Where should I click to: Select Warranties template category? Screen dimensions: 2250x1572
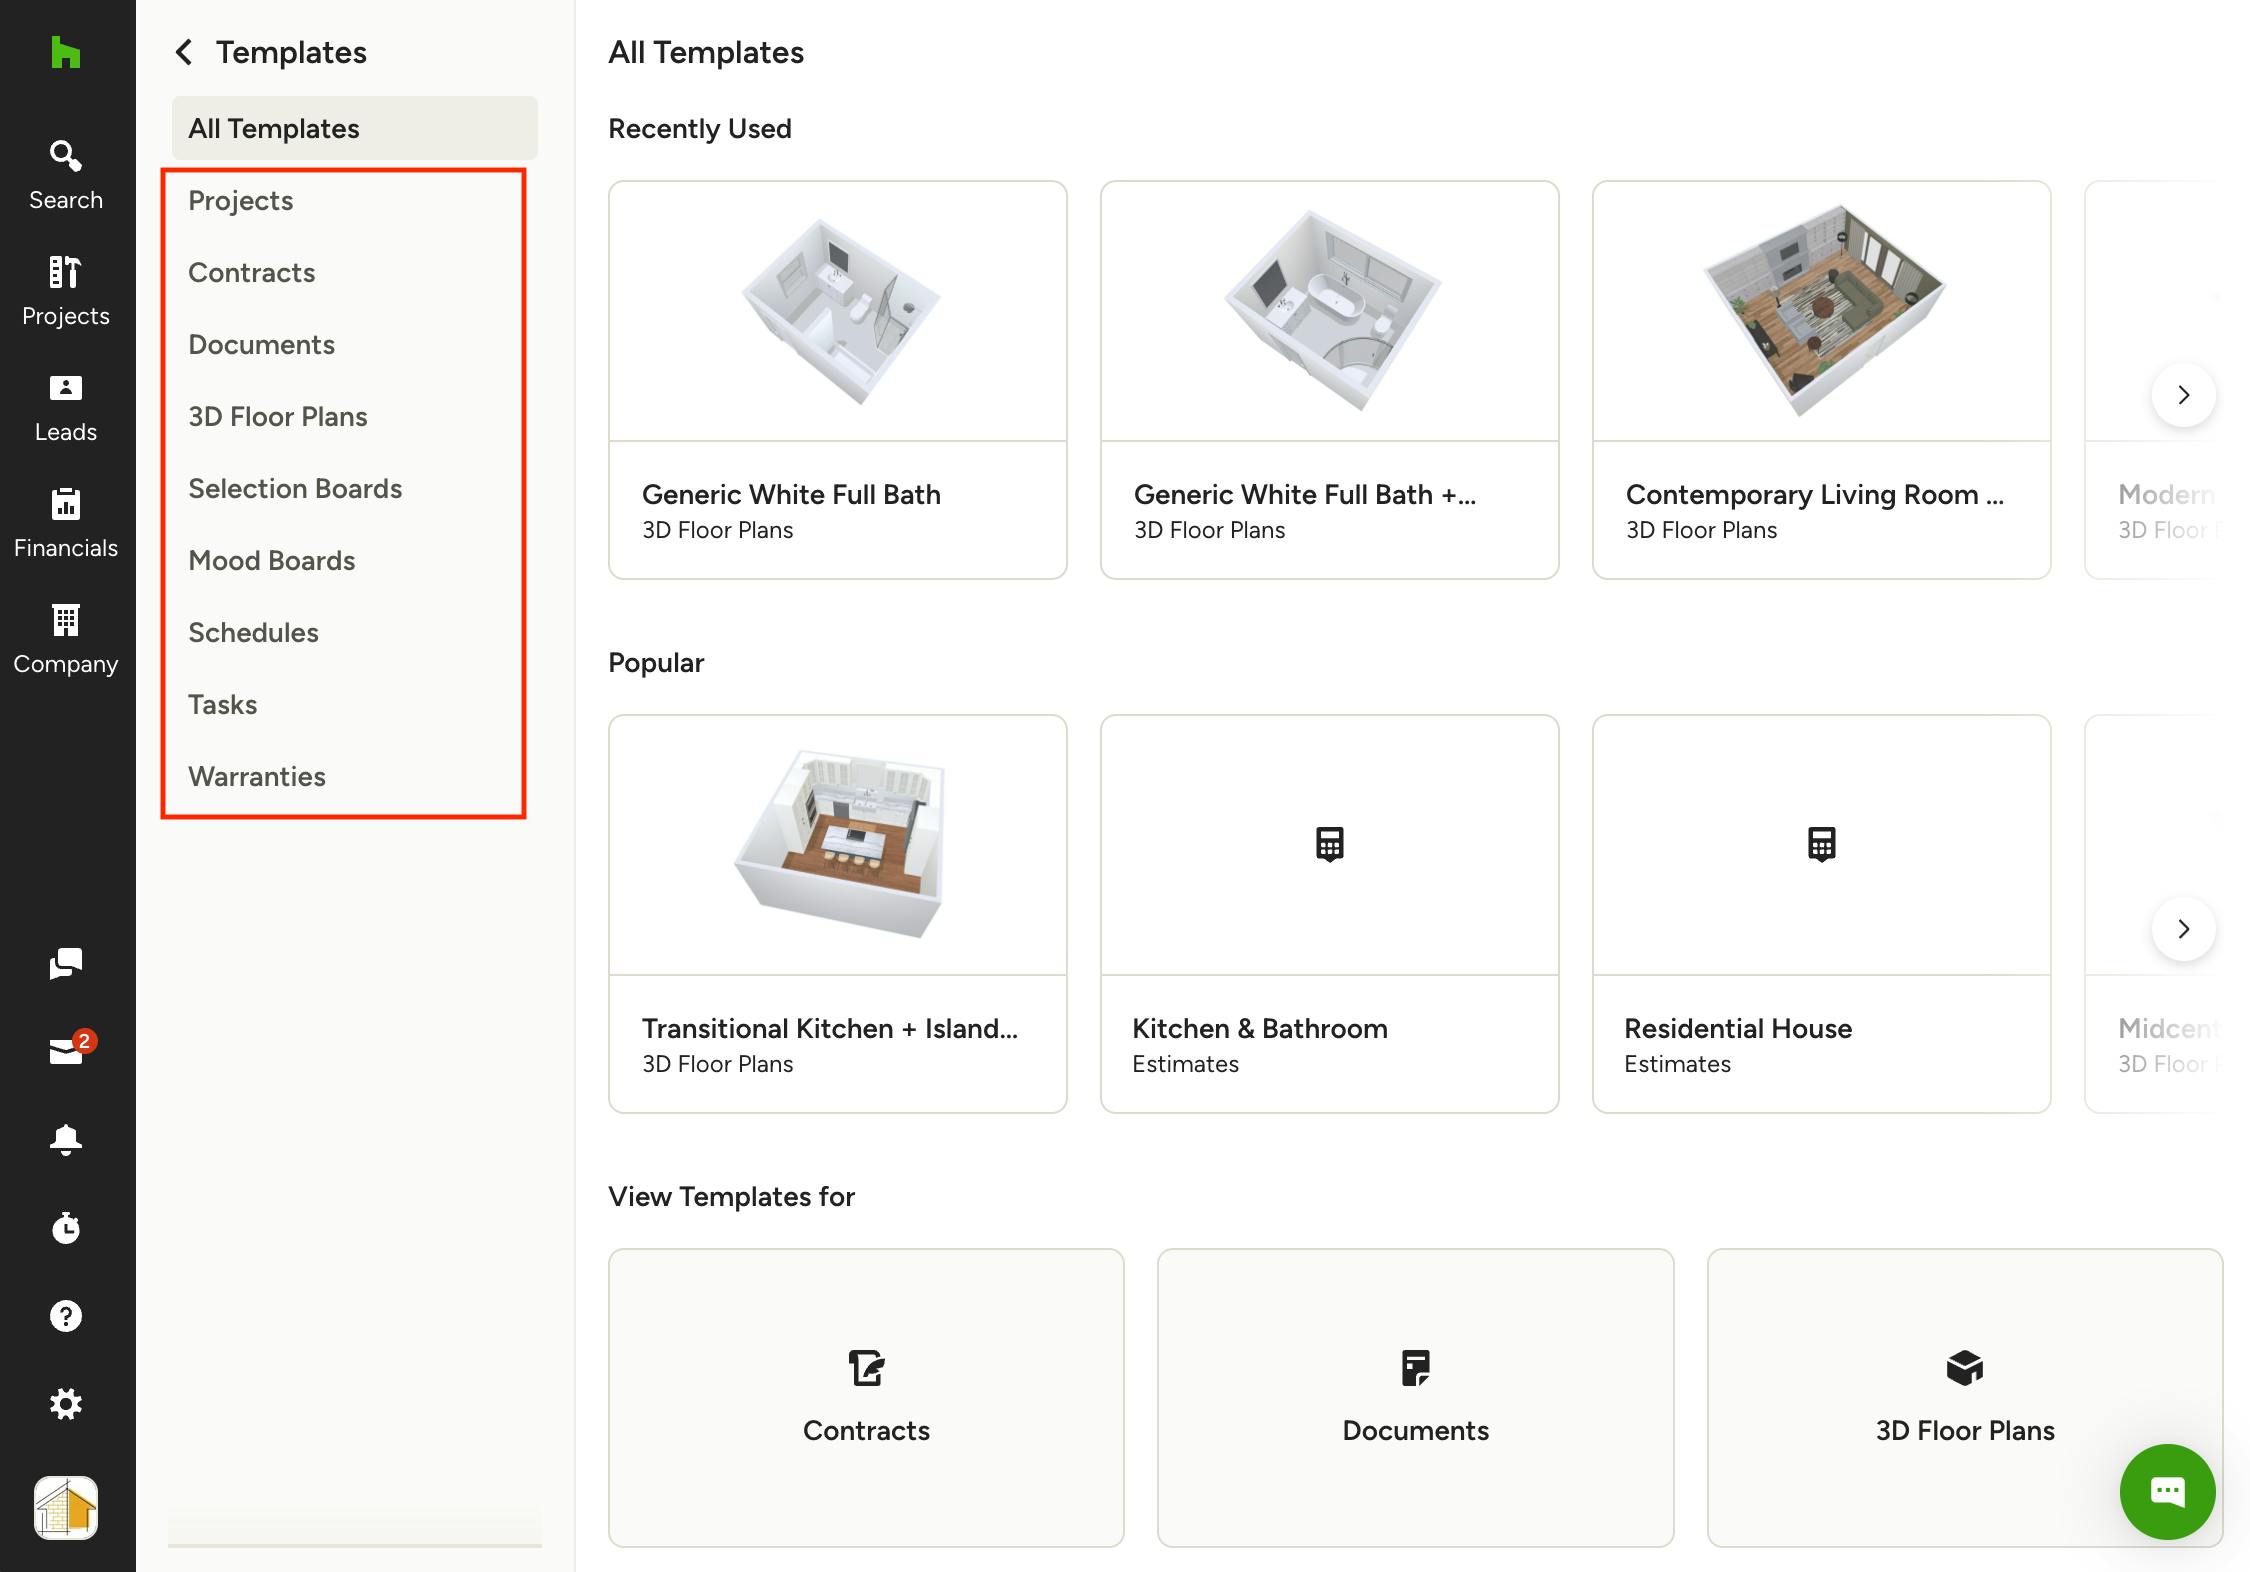pos(257,776)
